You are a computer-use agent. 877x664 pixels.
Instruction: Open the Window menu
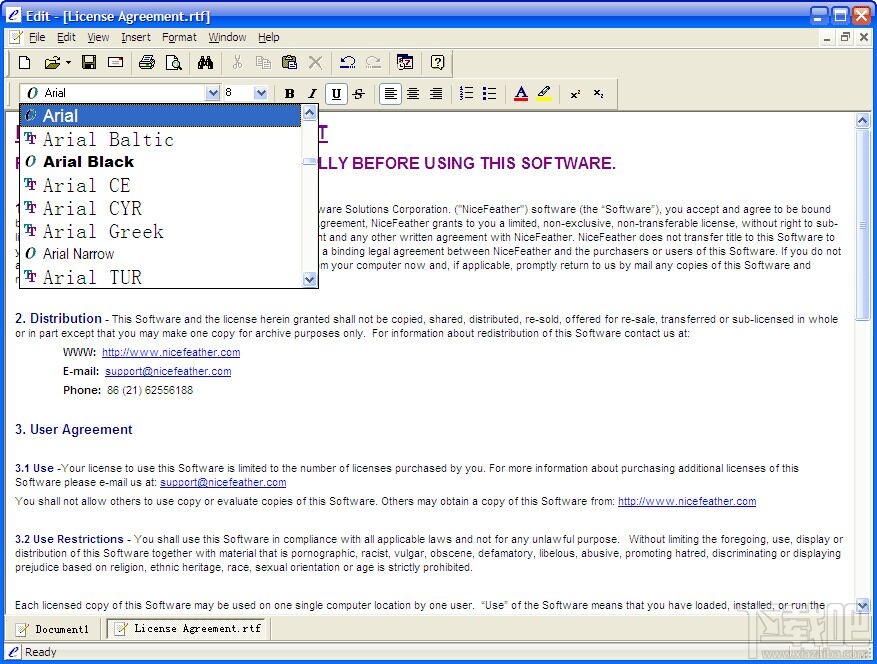[227, 37]
